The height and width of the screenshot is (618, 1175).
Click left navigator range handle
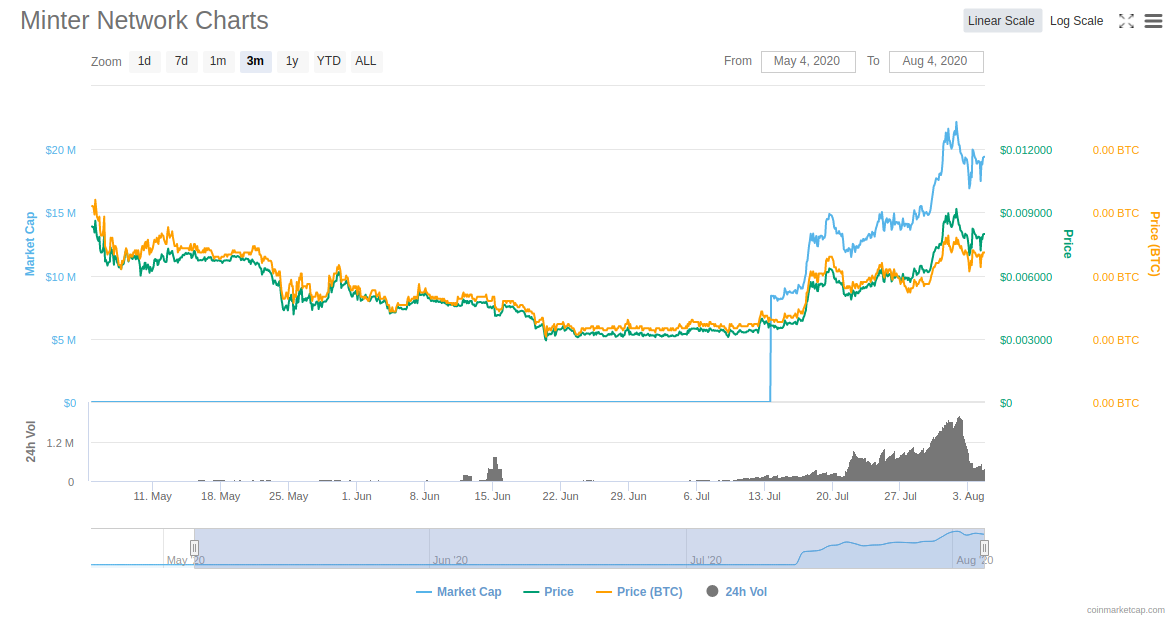pyautogui.click(x=194, y=547)
